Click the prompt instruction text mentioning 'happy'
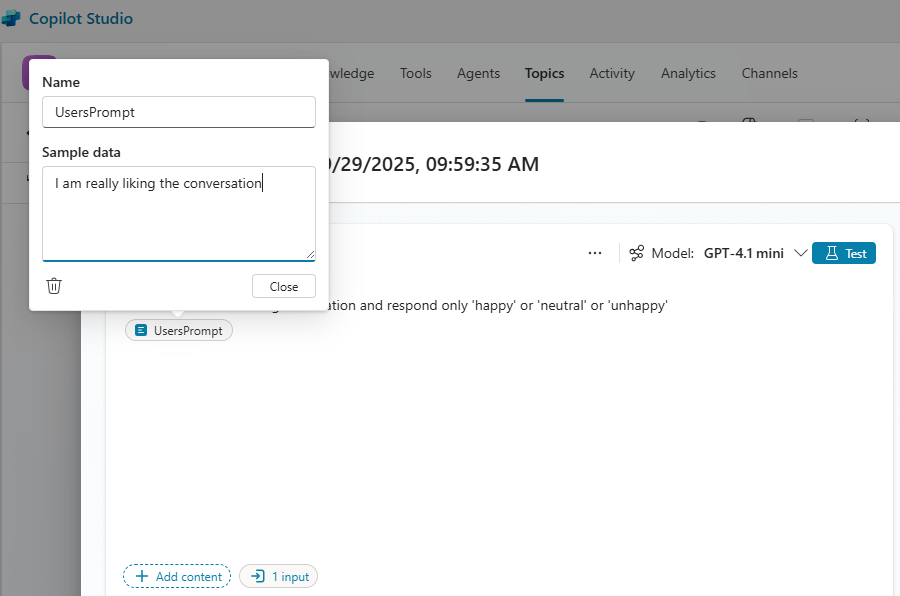The image size is (900, 596). (500, 305)
